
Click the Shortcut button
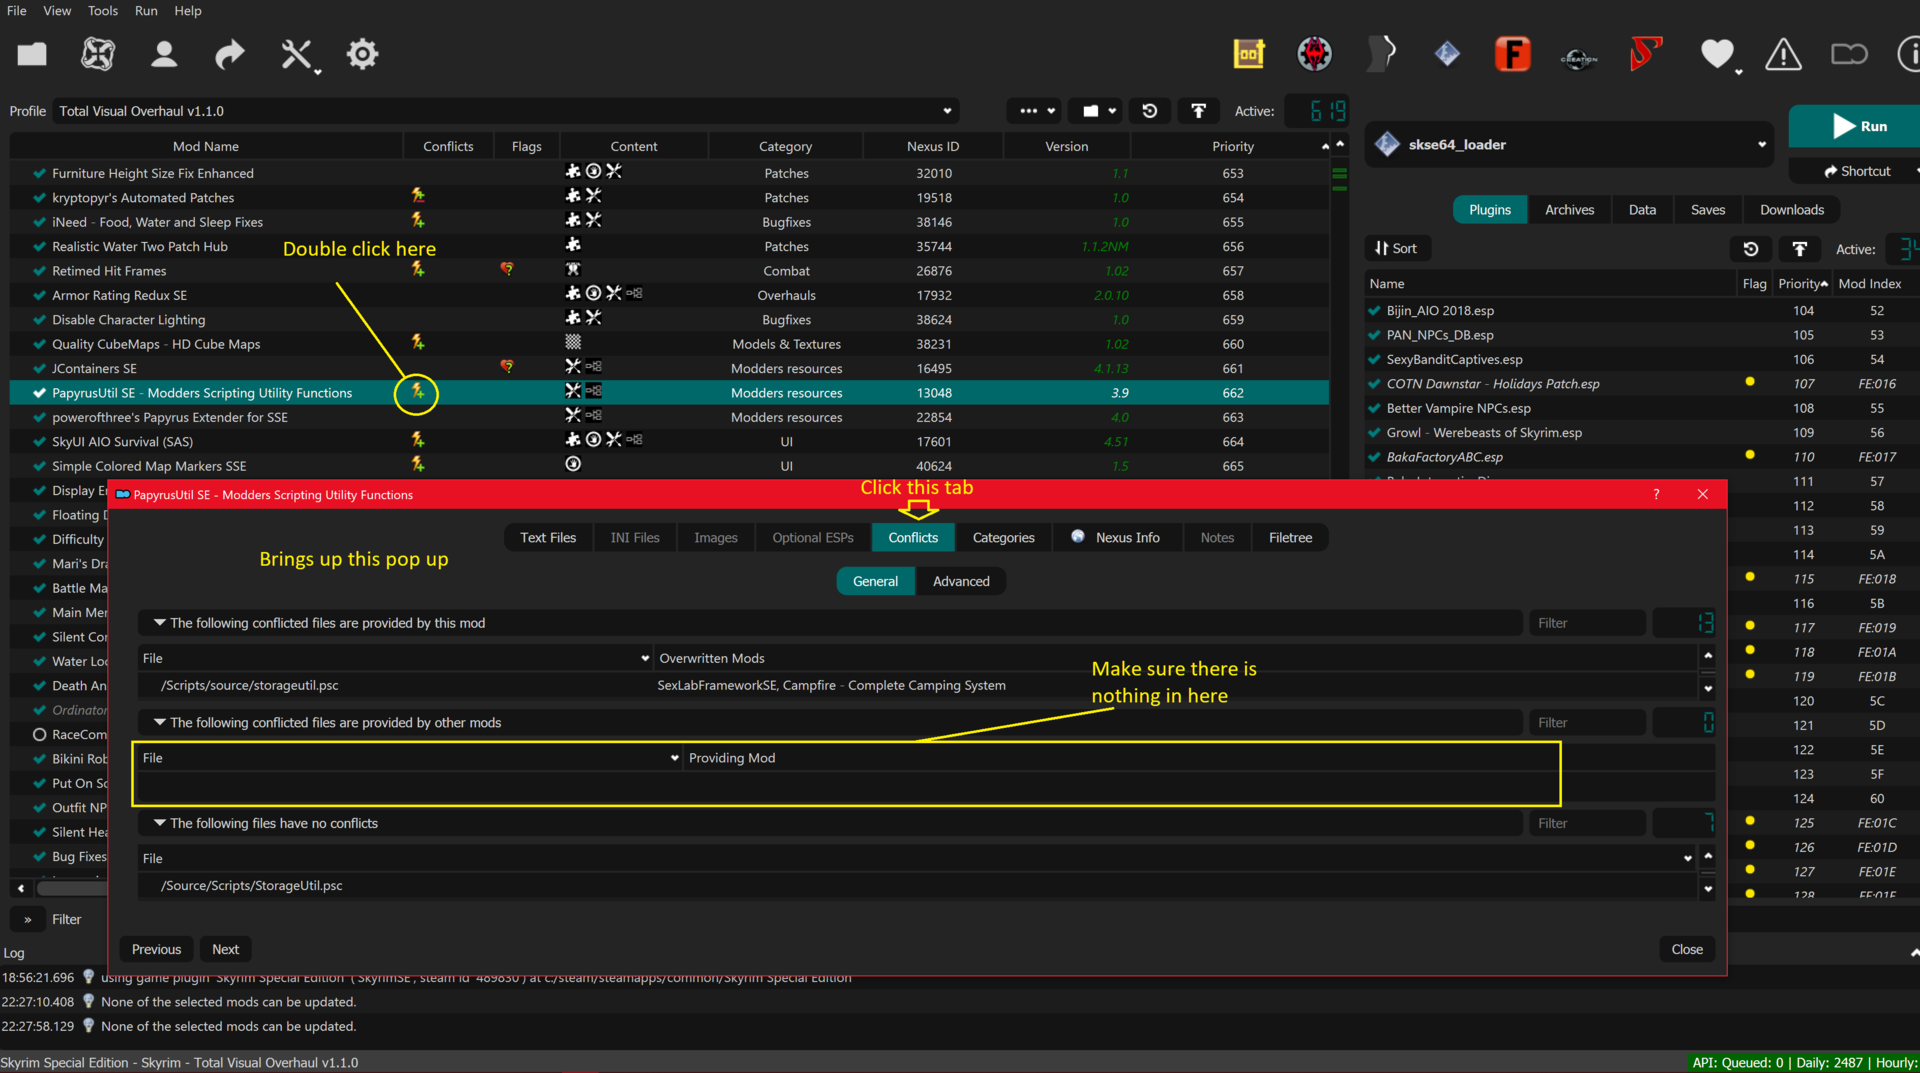point(1856,171)
